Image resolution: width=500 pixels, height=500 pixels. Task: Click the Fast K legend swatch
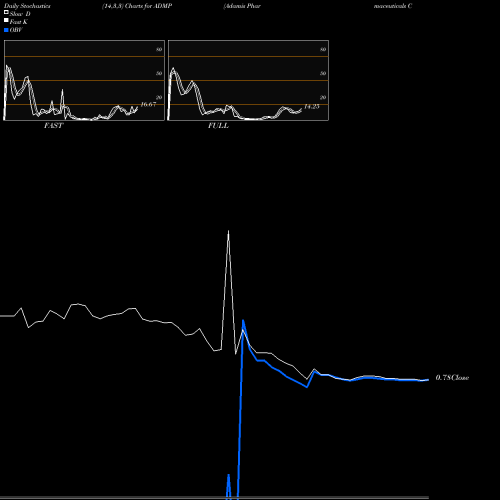(6, 20)
